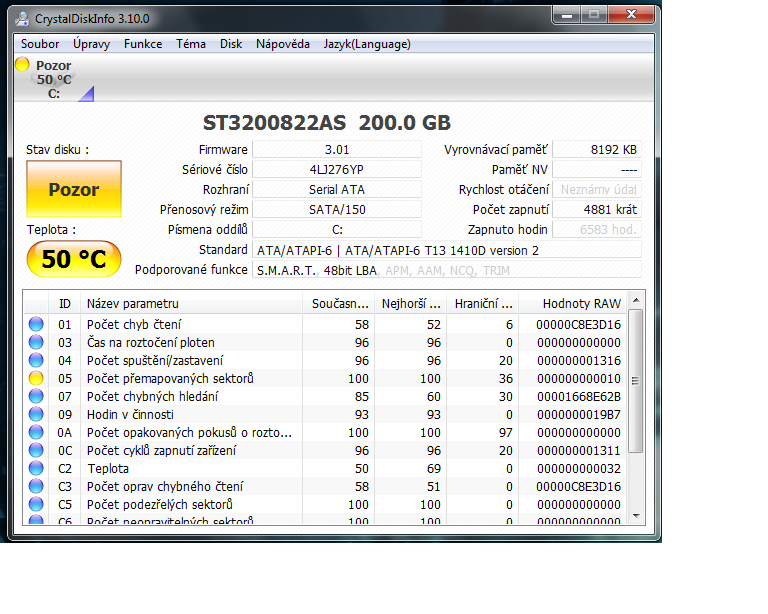768x614 pixels.
Task: Click the Firmware value 3.01 field
Action: click(x=337, y=149)
